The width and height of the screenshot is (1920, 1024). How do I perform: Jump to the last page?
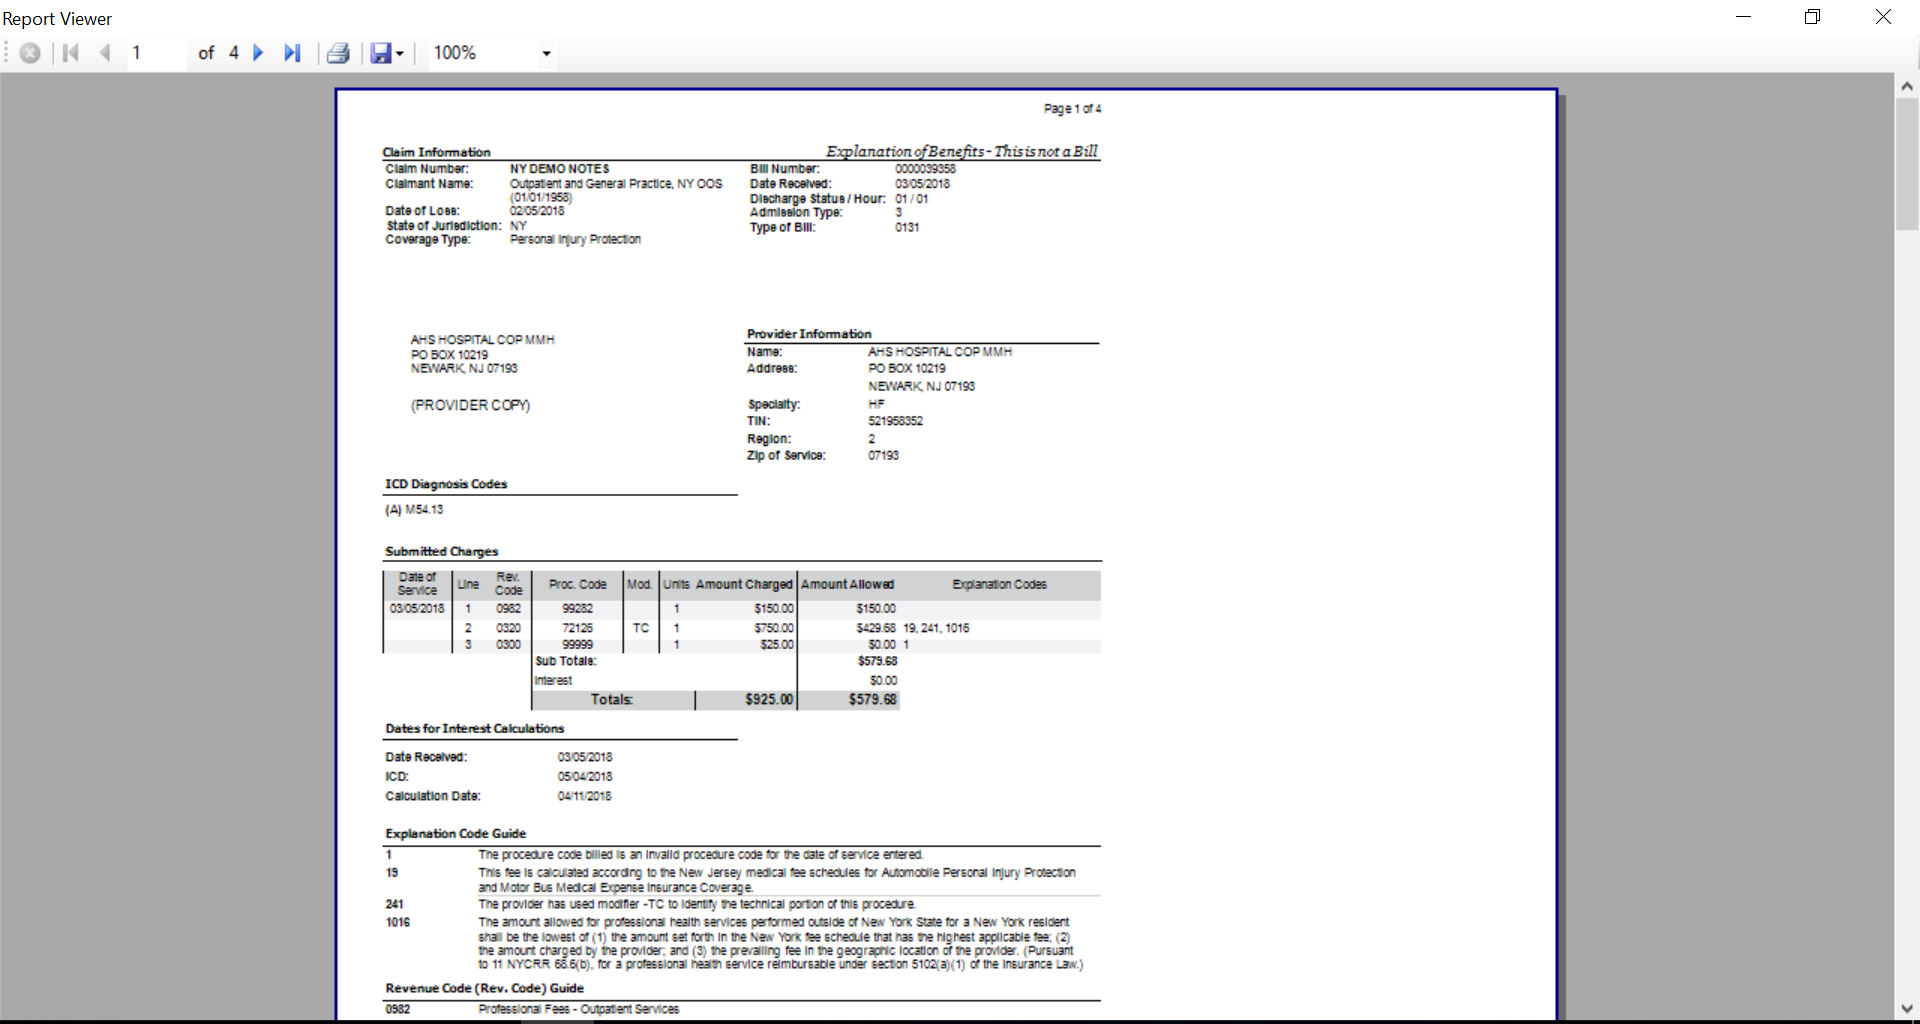click(292, 53)
